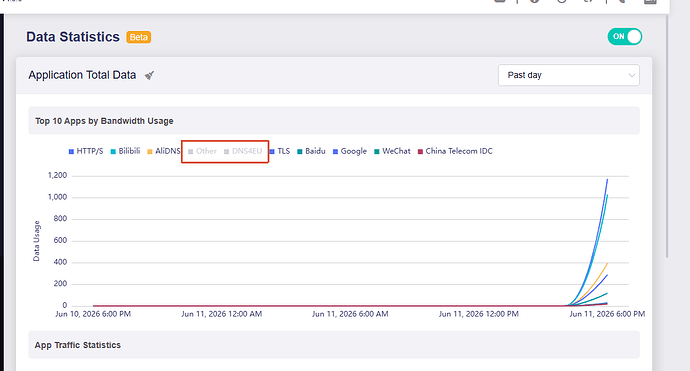Toggle WeChat series in chart legend
Viewport: 690px width, 371px height.
tap(392, 151)
